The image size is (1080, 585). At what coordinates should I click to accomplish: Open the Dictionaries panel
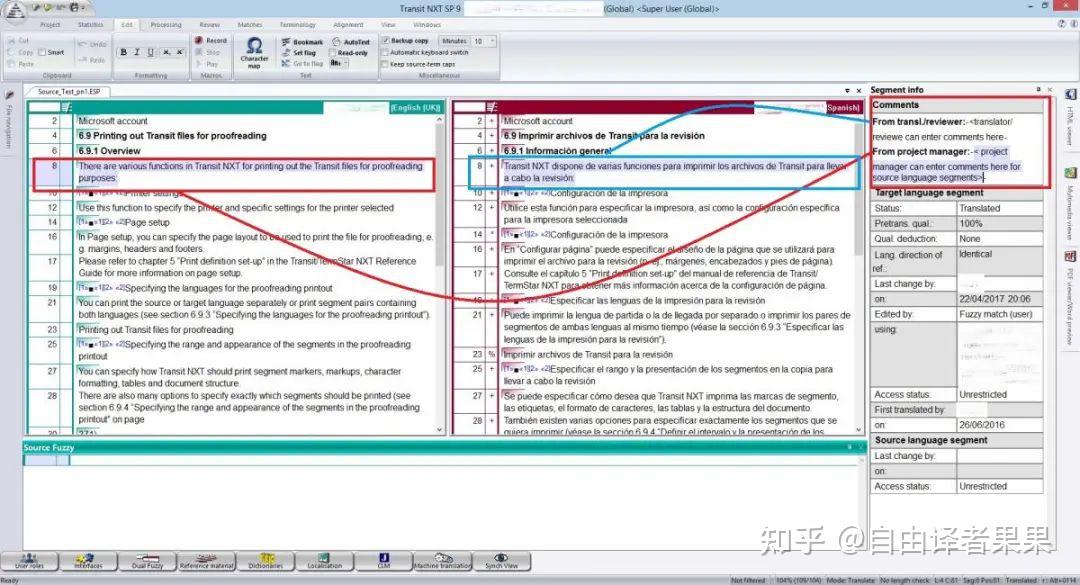pyautogui.click(x=265, y=562)
